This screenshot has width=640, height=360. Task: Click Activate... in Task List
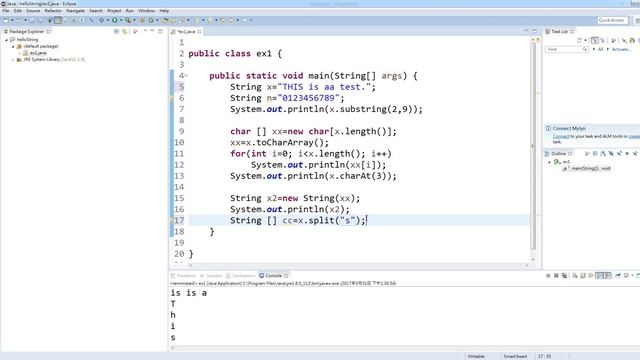pyautogui.click(x=621, y=49)
